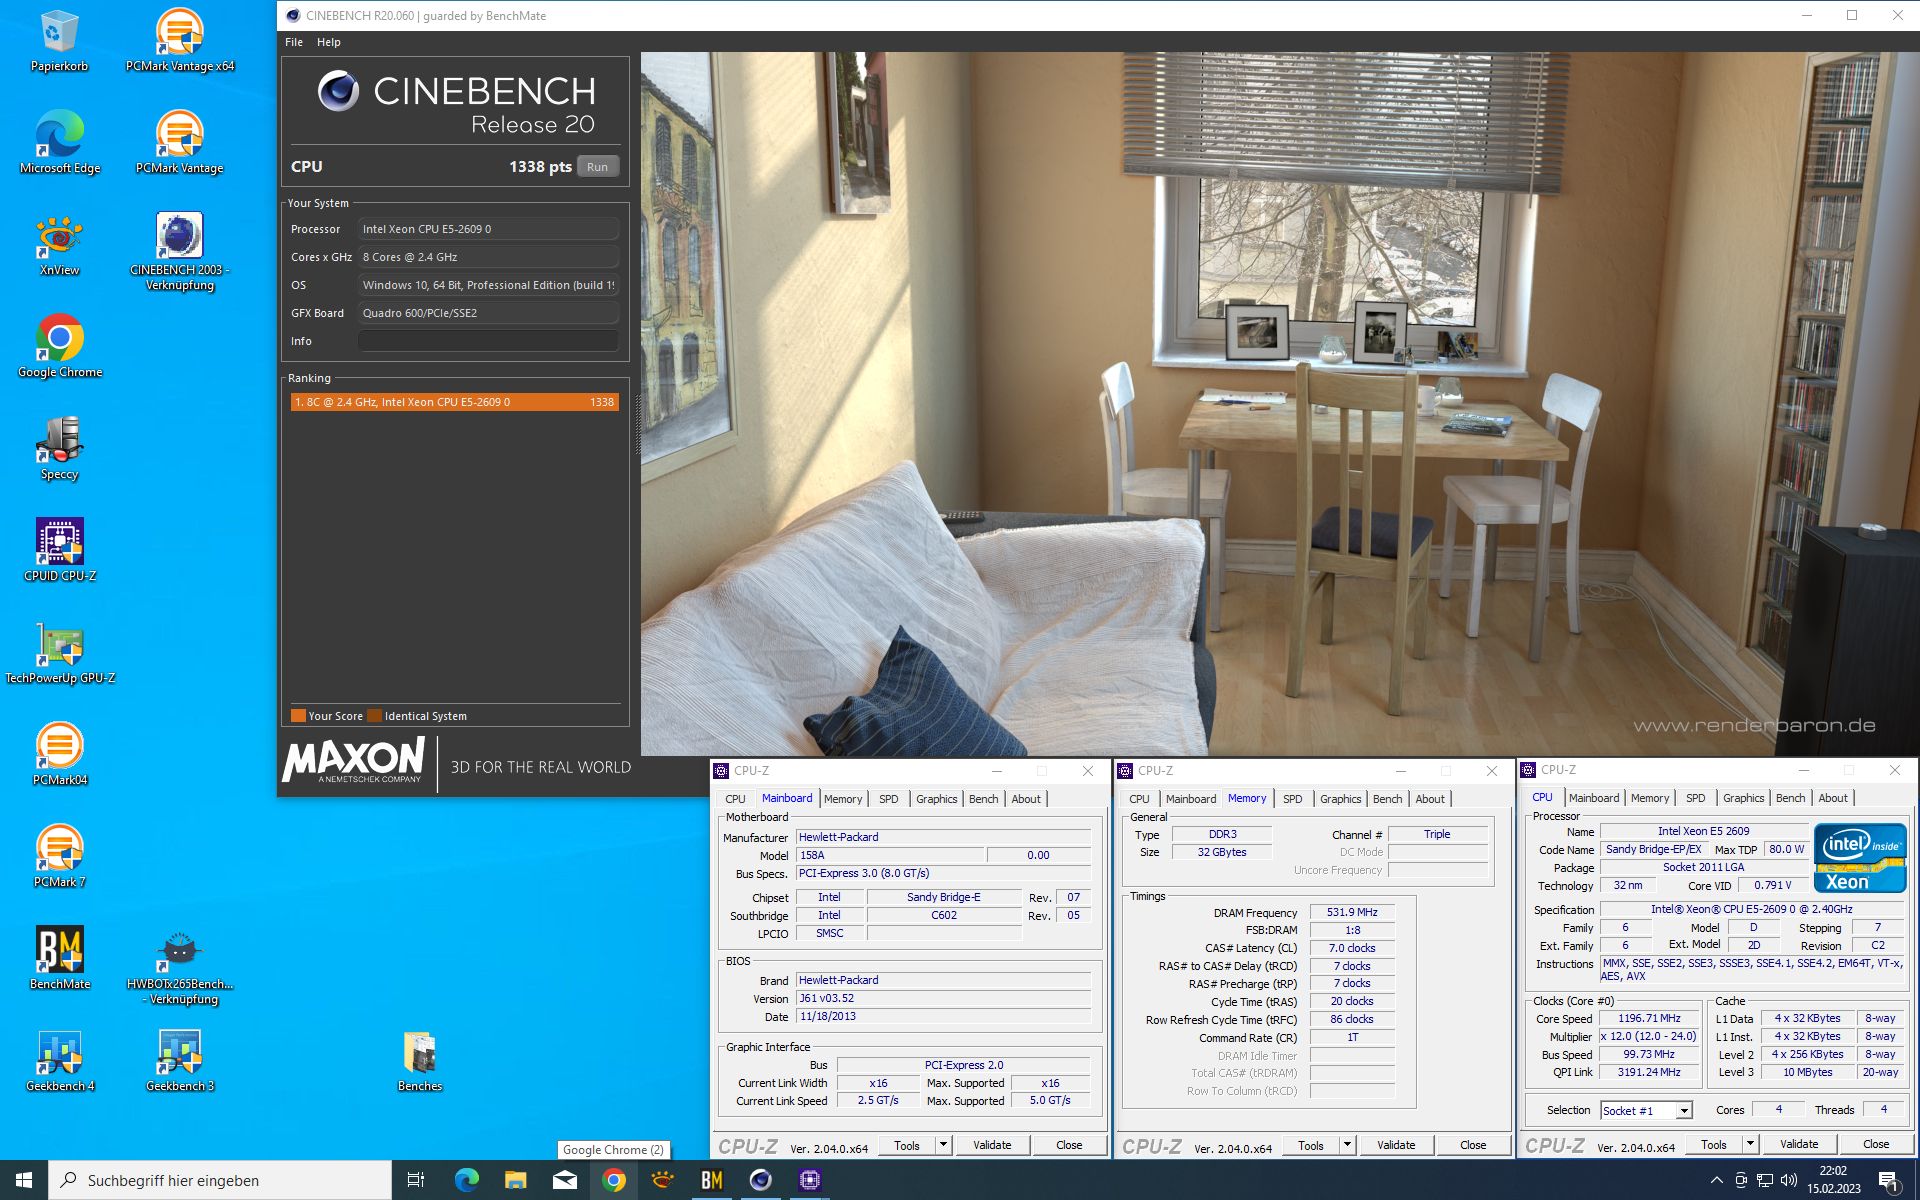Open Cinebench Help menu
The image size is (1920, 1200).
coord(329,42)
